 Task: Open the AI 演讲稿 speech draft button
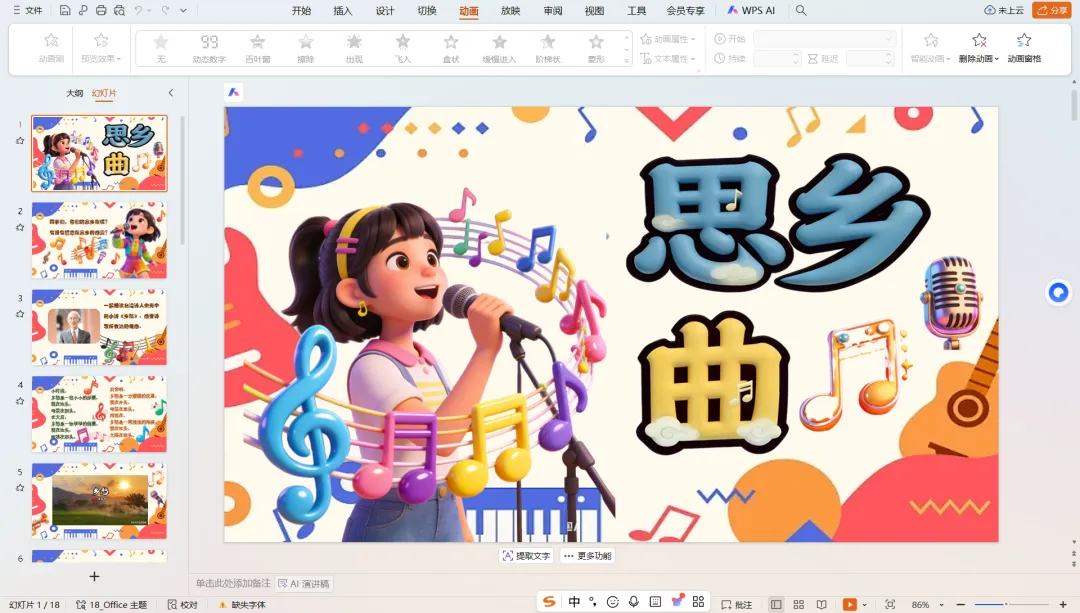(304, 583)
